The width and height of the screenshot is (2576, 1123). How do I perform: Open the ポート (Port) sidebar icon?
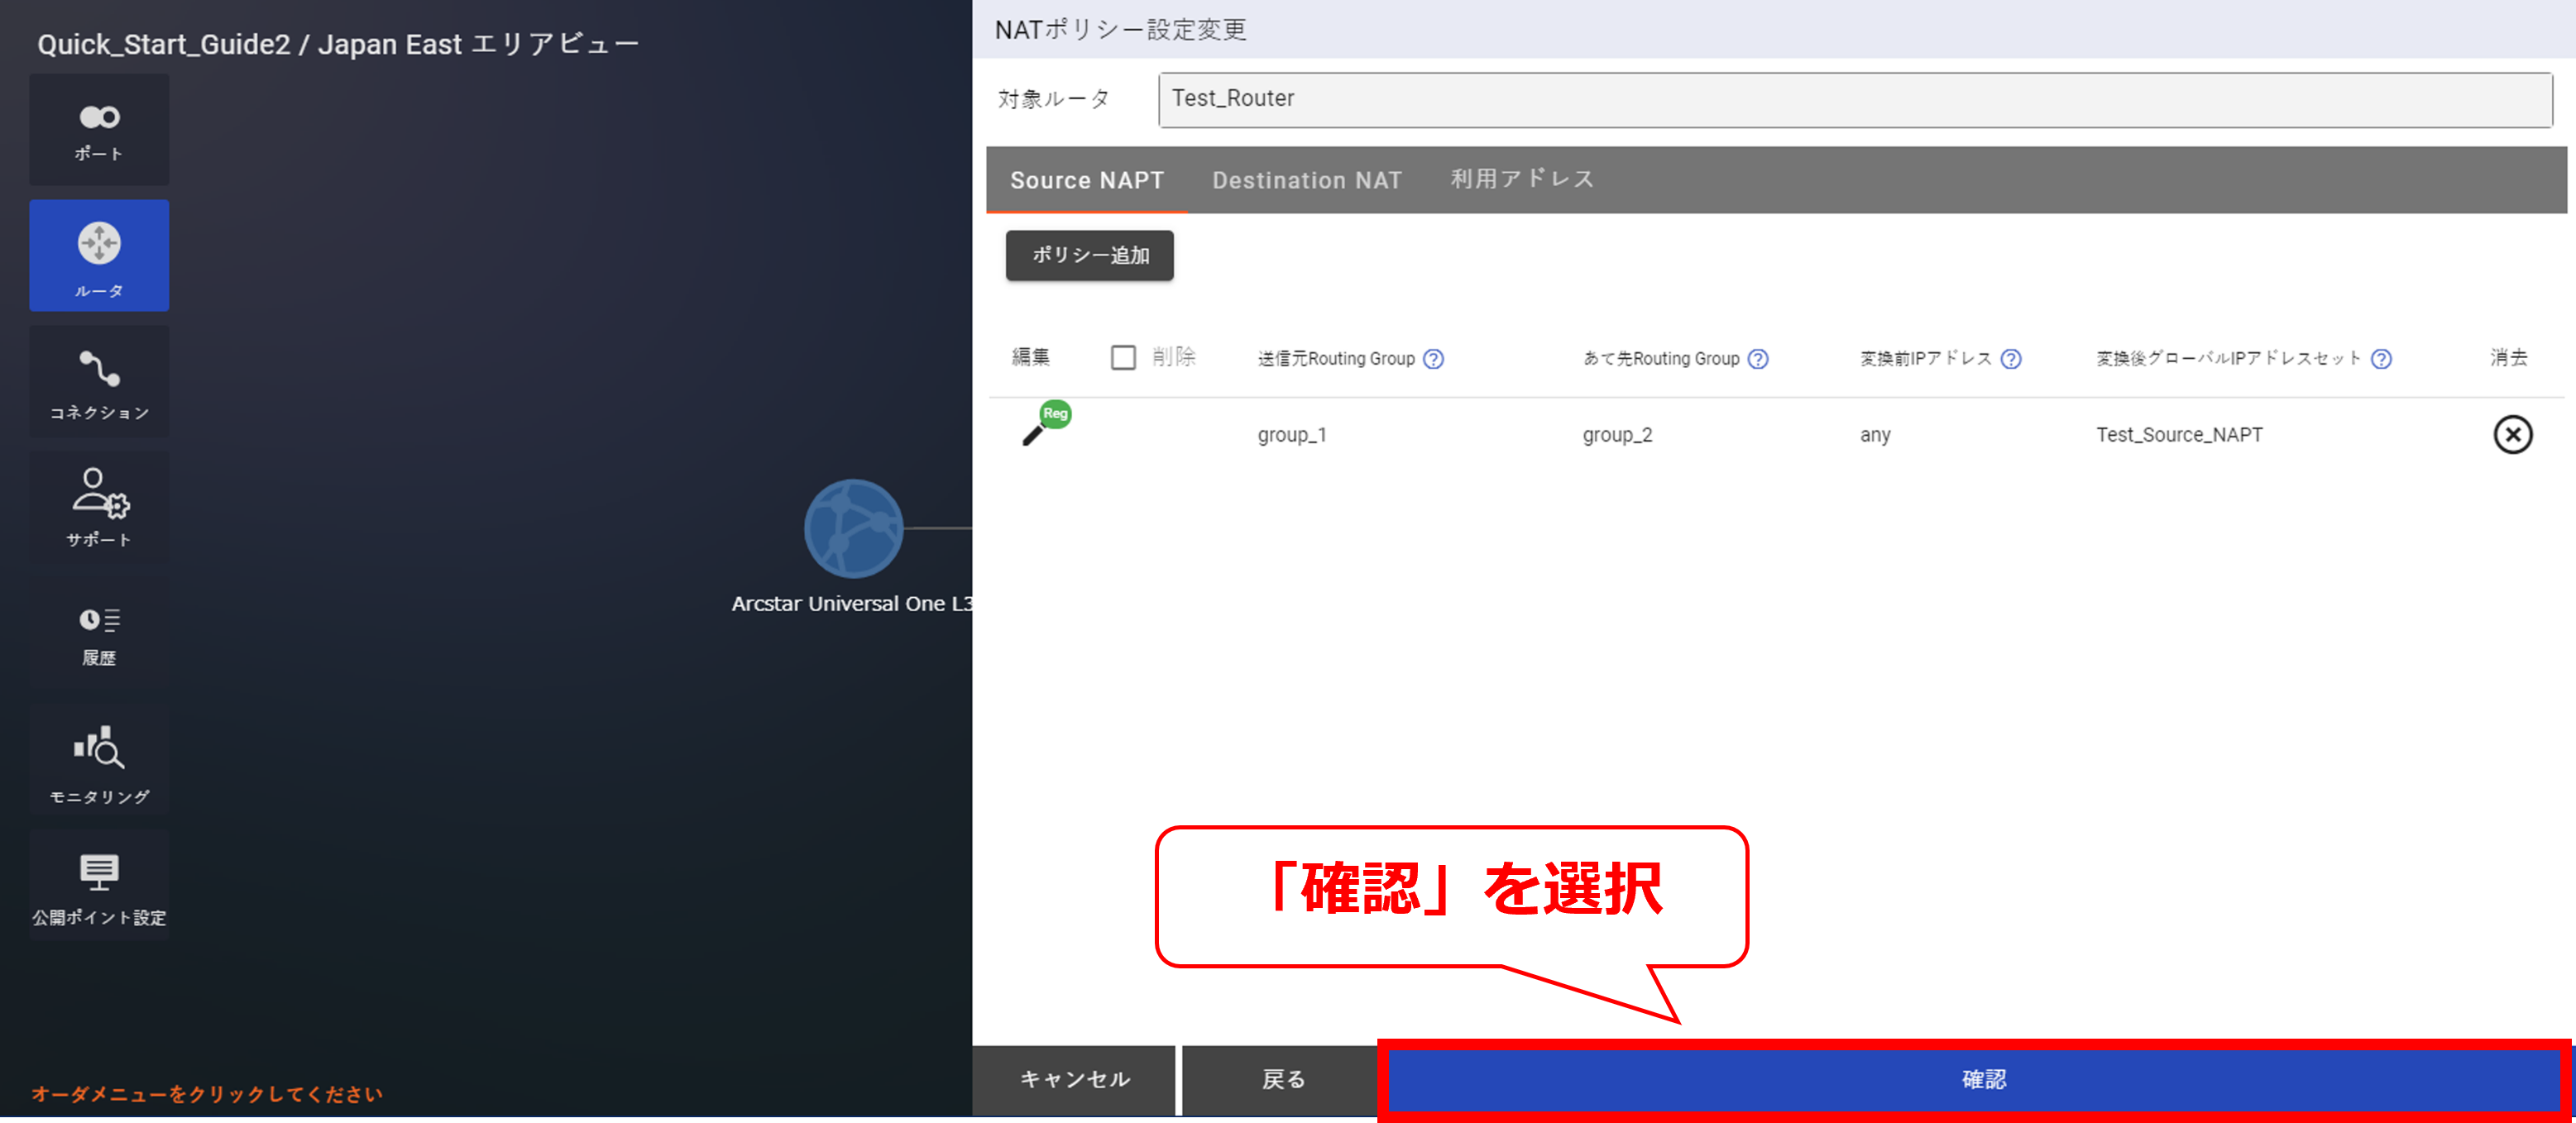point(99,130)
